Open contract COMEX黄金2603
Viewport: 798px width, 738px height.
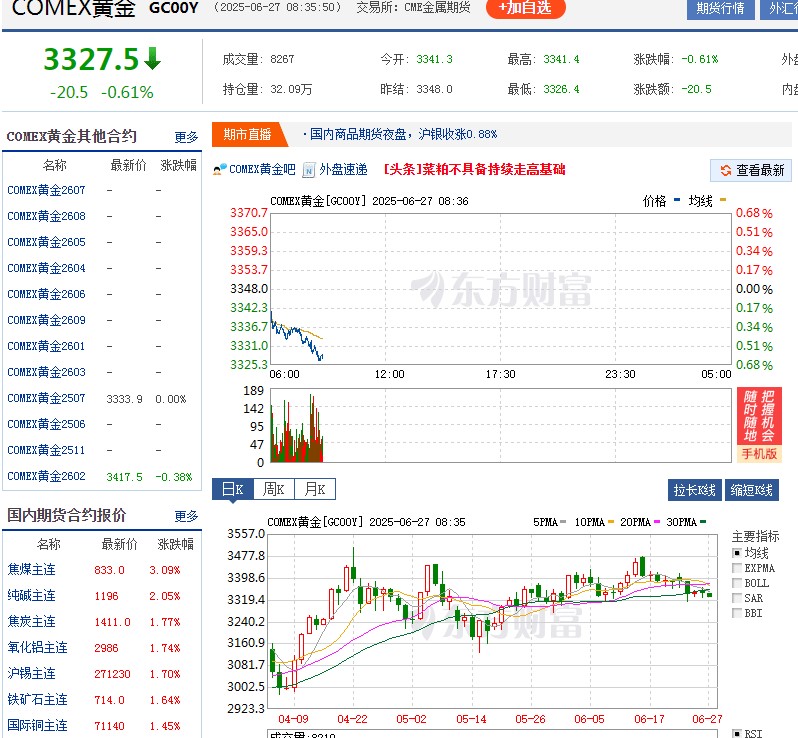(46, 372)
